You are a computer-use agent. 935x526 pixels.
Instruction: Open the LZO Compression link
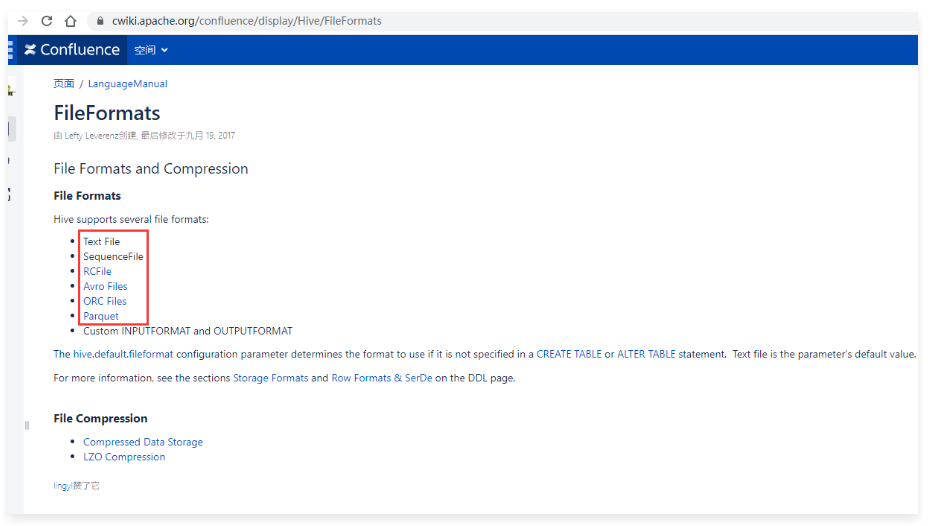click(x=124, y=457)
